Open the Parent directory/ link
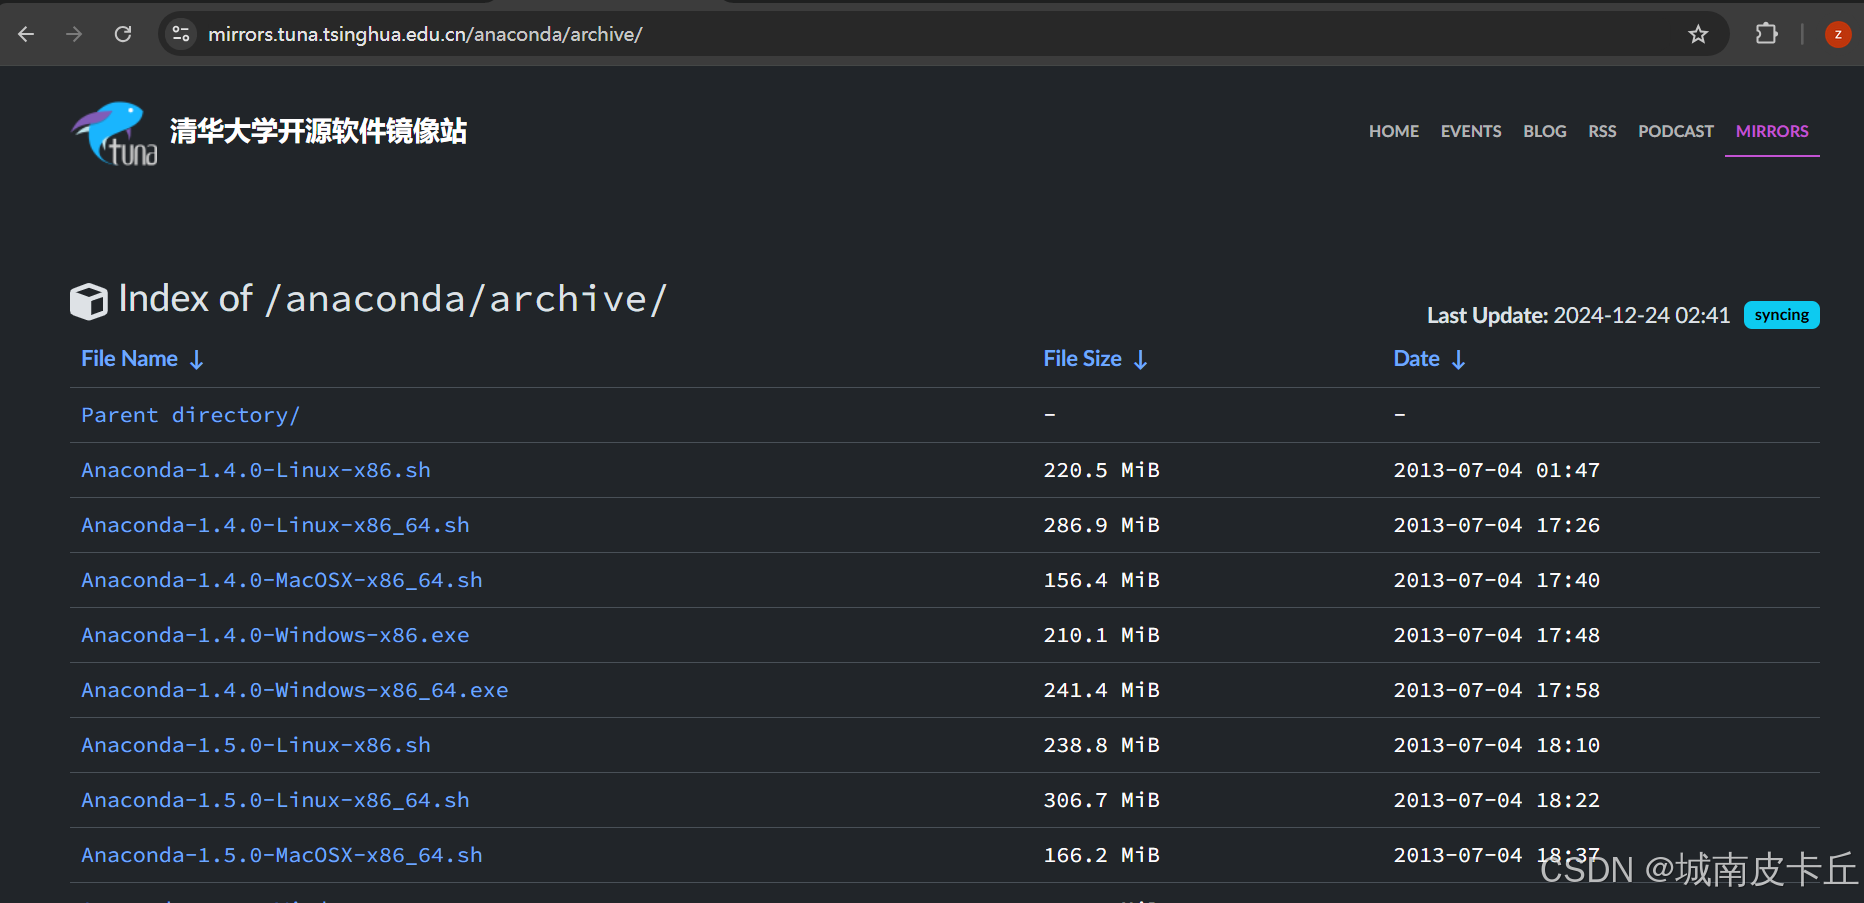Viewport: 1864px width, 903px height. 190,415
